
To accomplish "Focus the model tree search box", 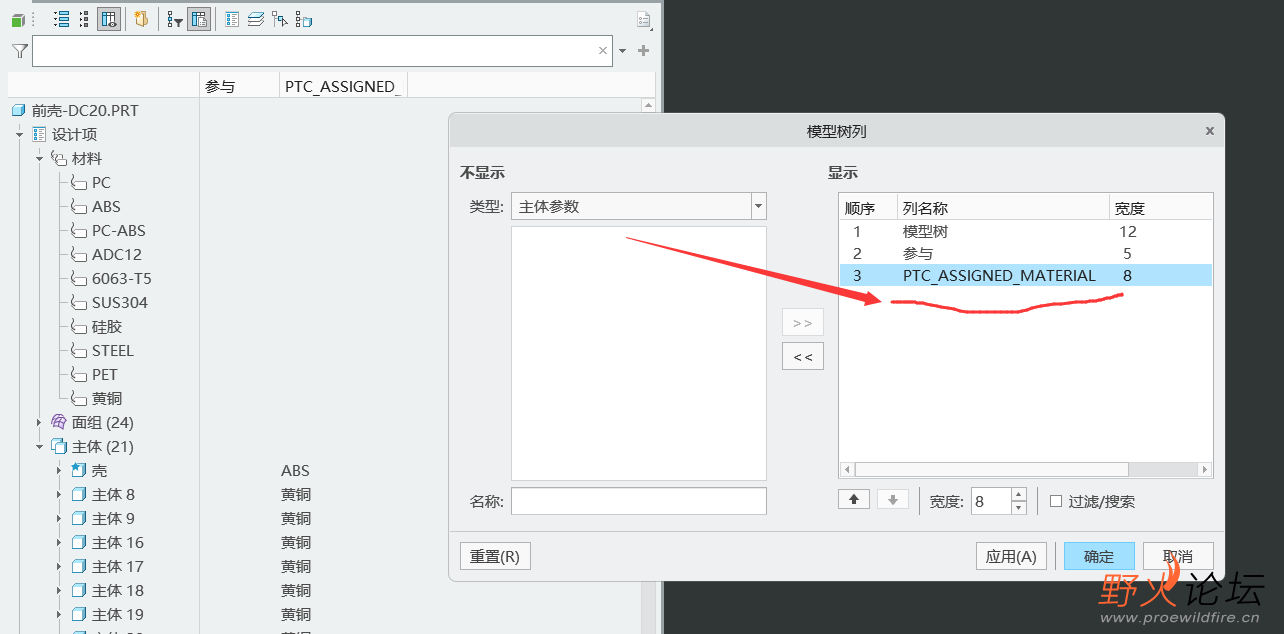I will point(322,51).
